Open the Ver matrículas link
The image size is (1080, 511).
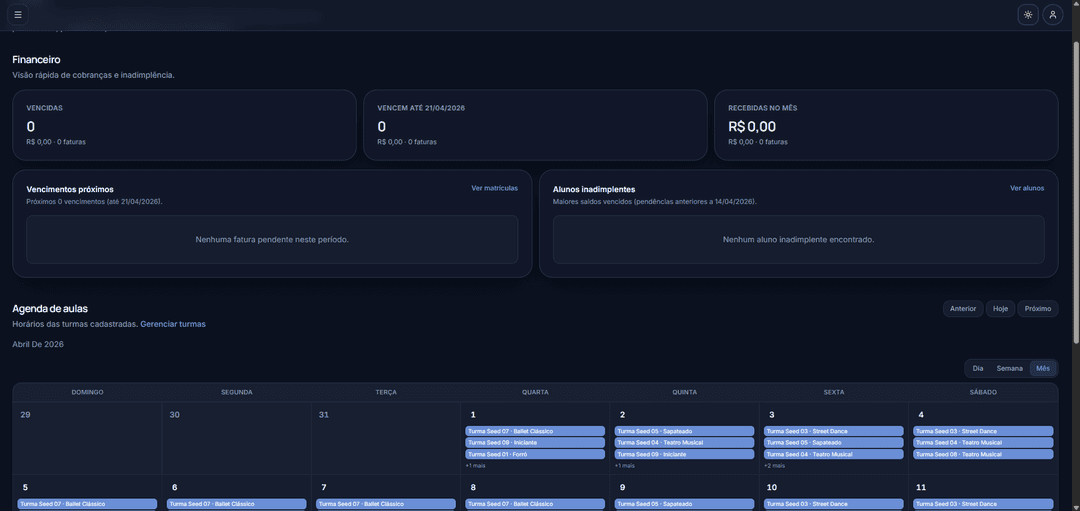pyautogui.click(x=494, y=188)
